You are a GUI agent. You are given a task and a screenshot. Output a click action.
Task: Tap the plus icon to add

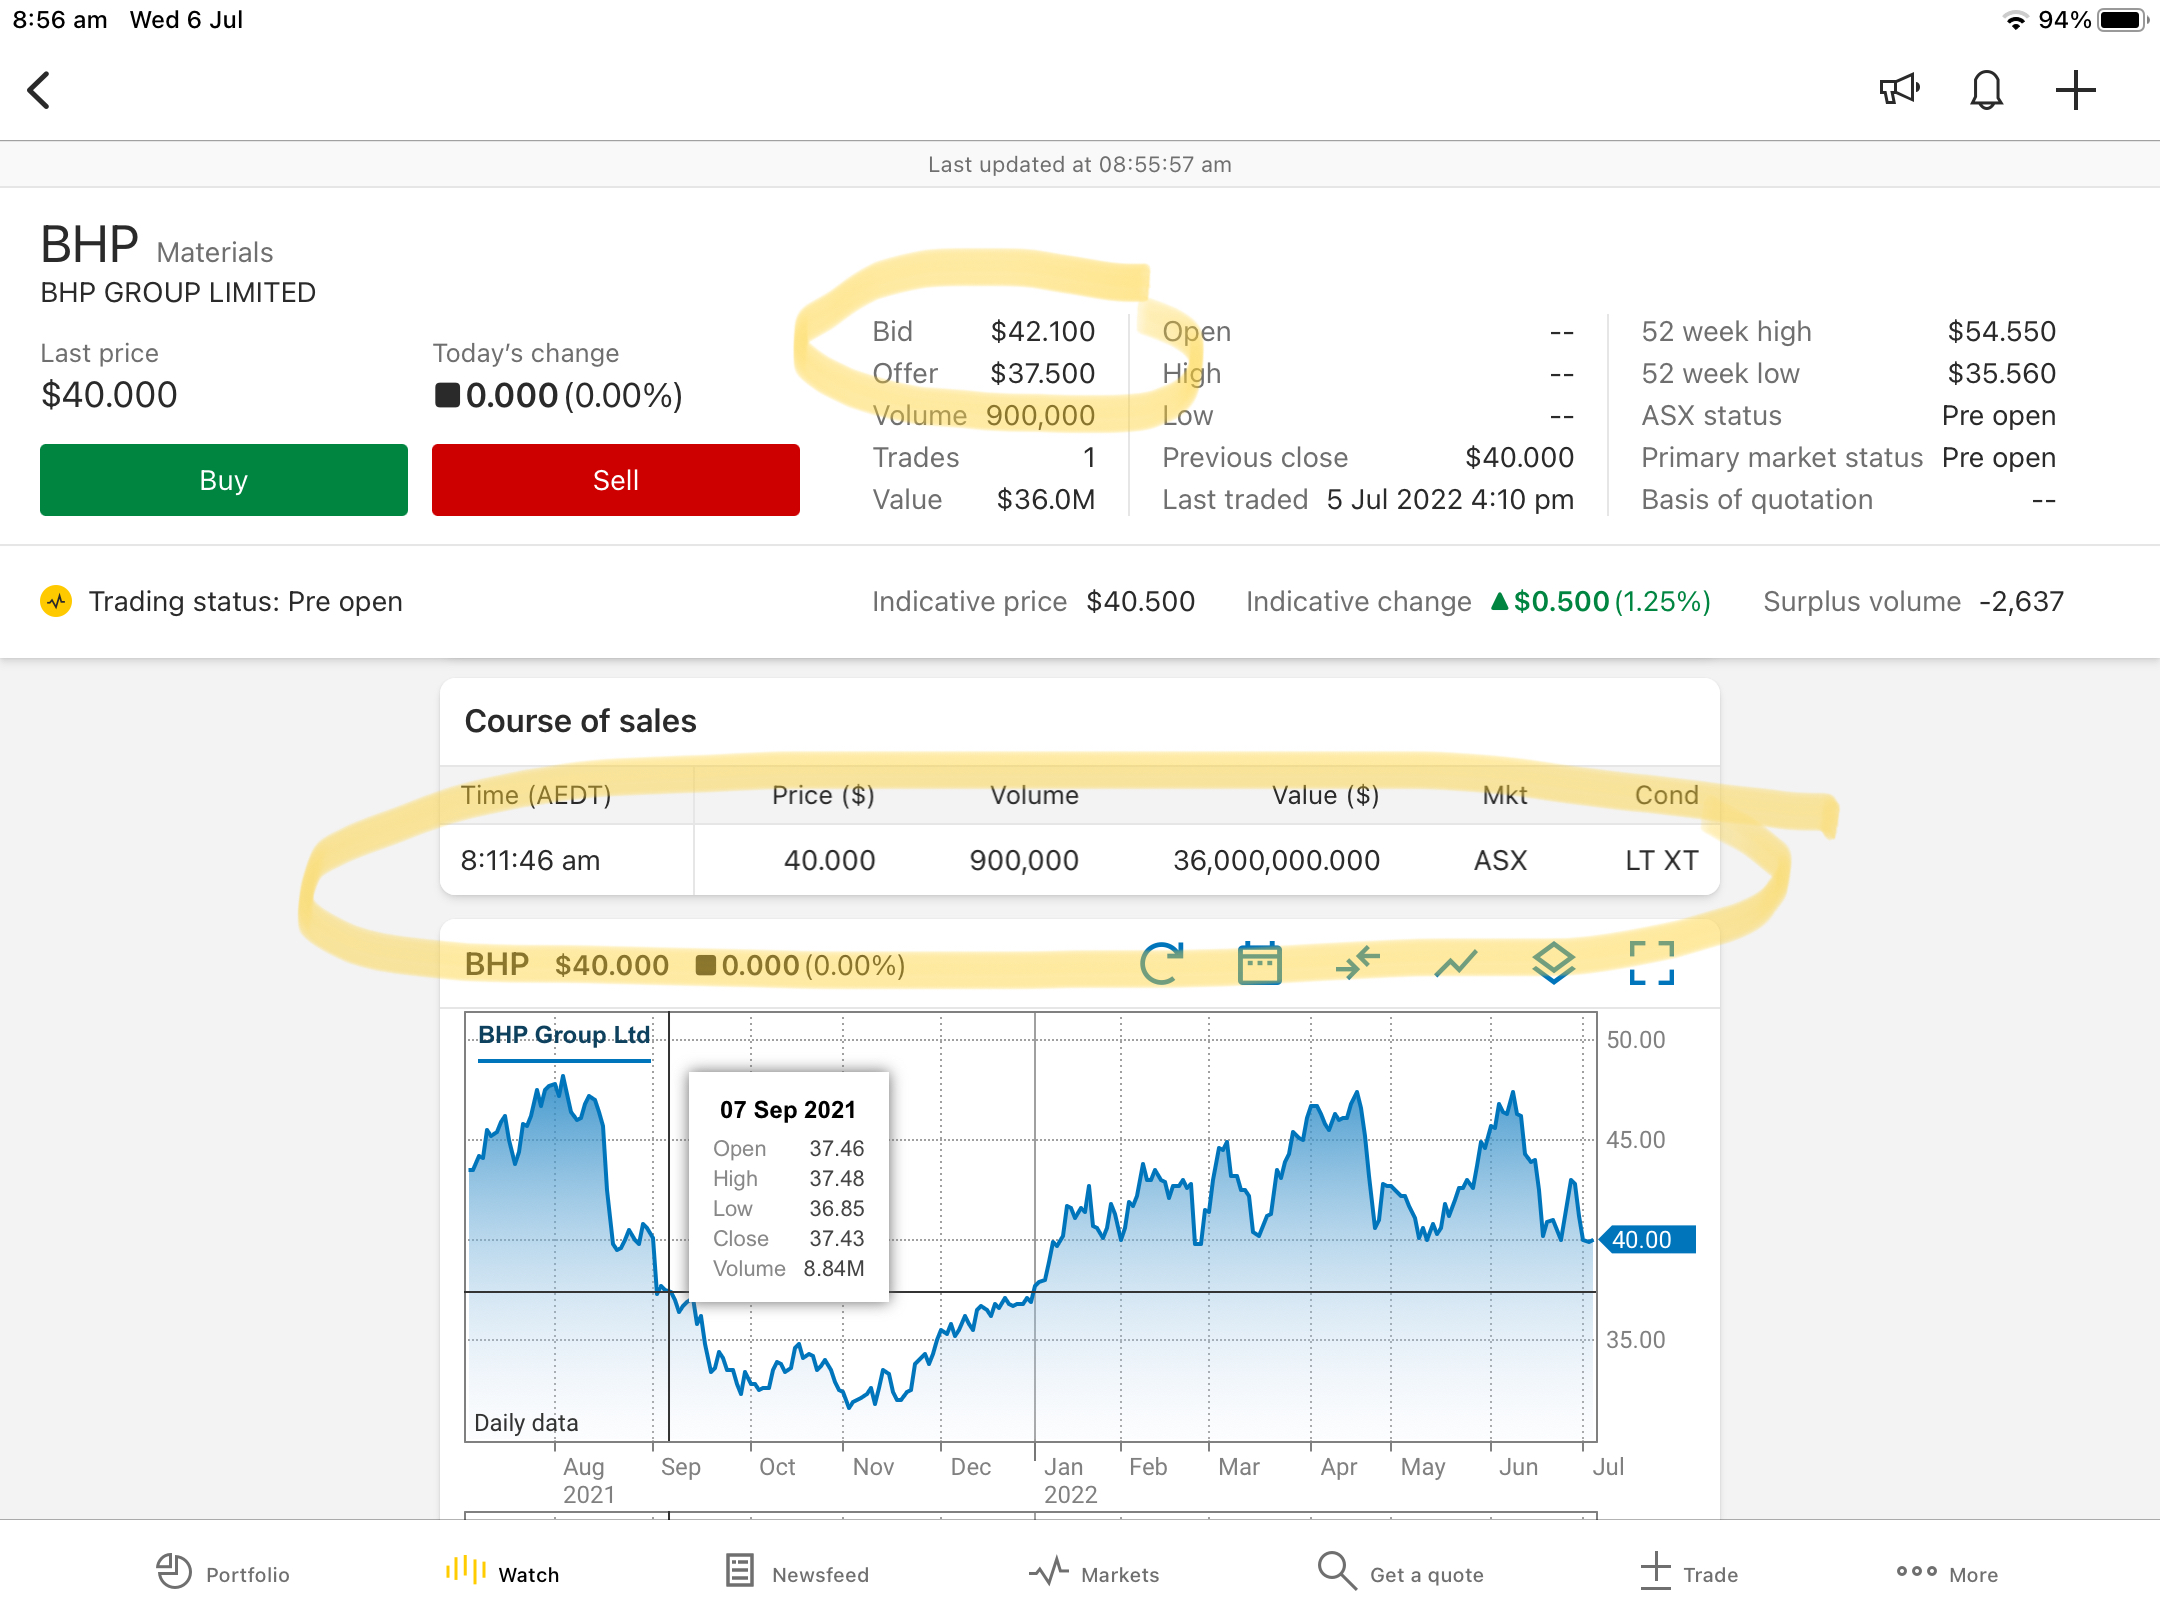tap(2075, 90)
